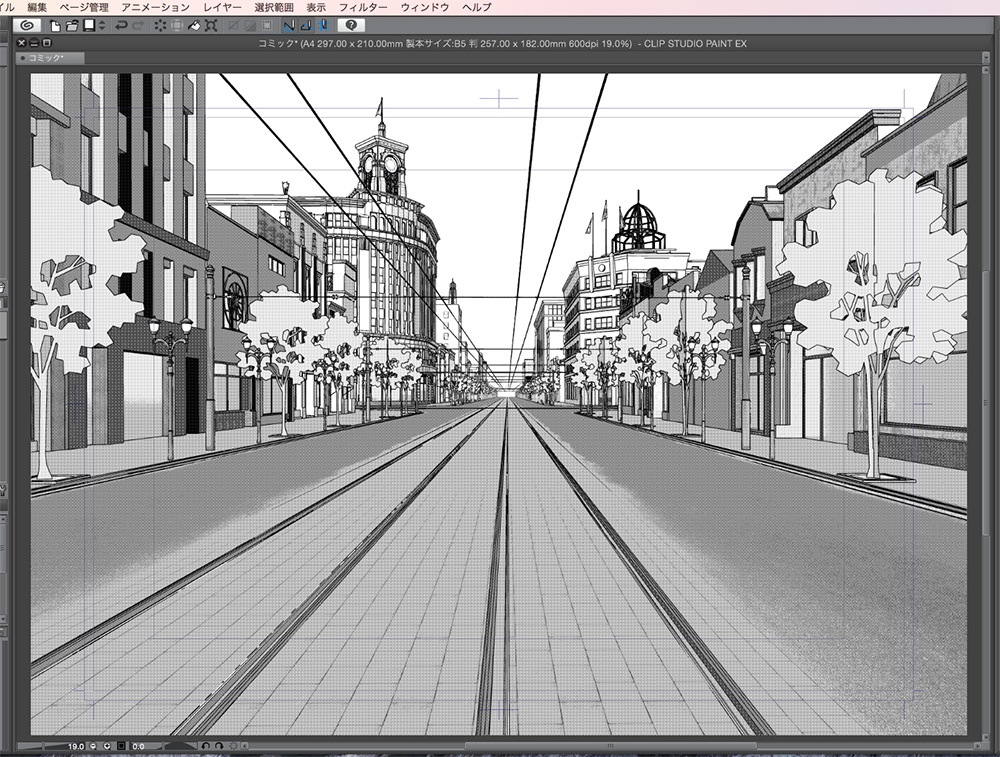Click the Clear (delete) sparkle icon
This screenshot has width=1000, height=757.
click(160, 24)
